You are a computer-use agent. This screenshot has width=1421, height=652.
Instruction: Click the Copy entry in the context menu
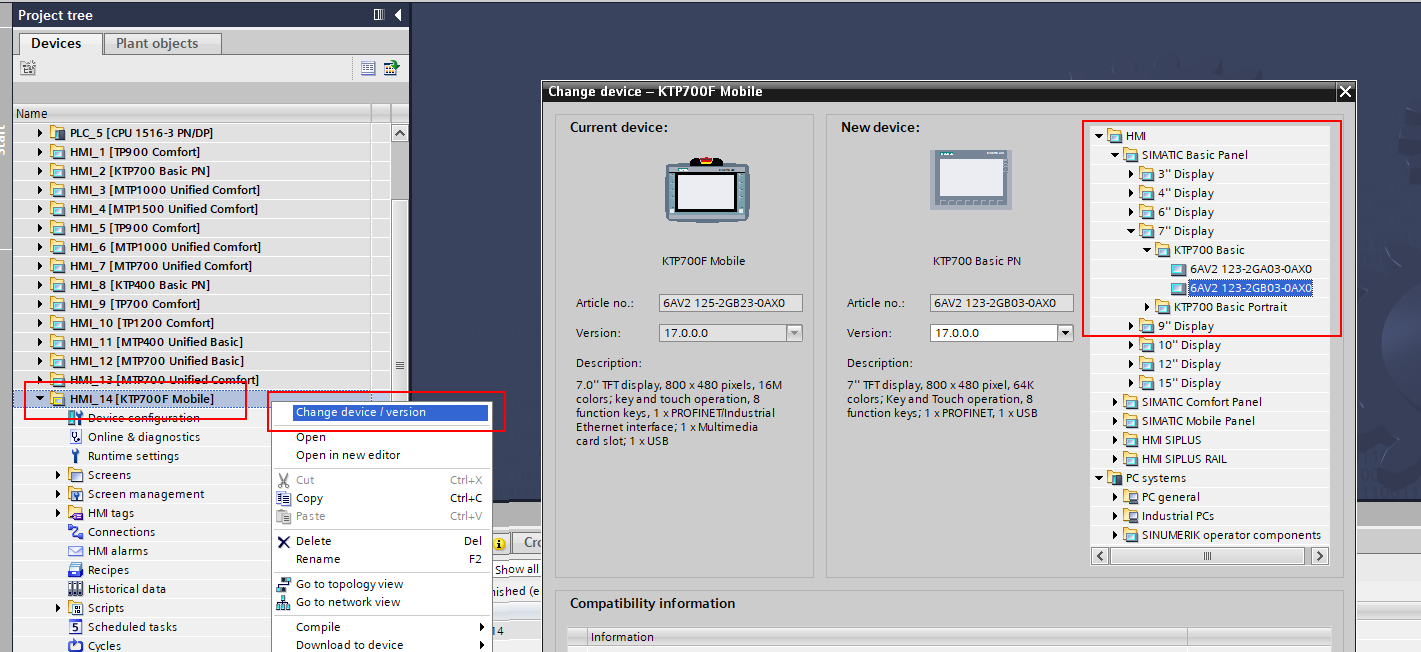309,498
